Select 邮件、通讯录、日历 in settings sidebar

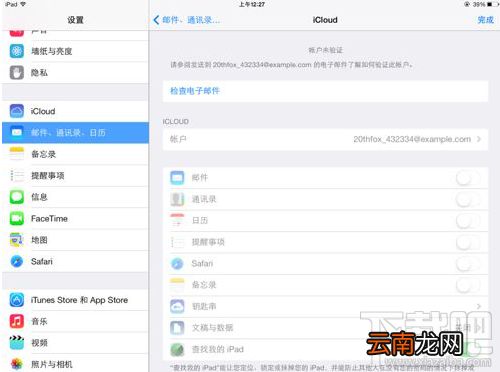[x=75, y=133]
